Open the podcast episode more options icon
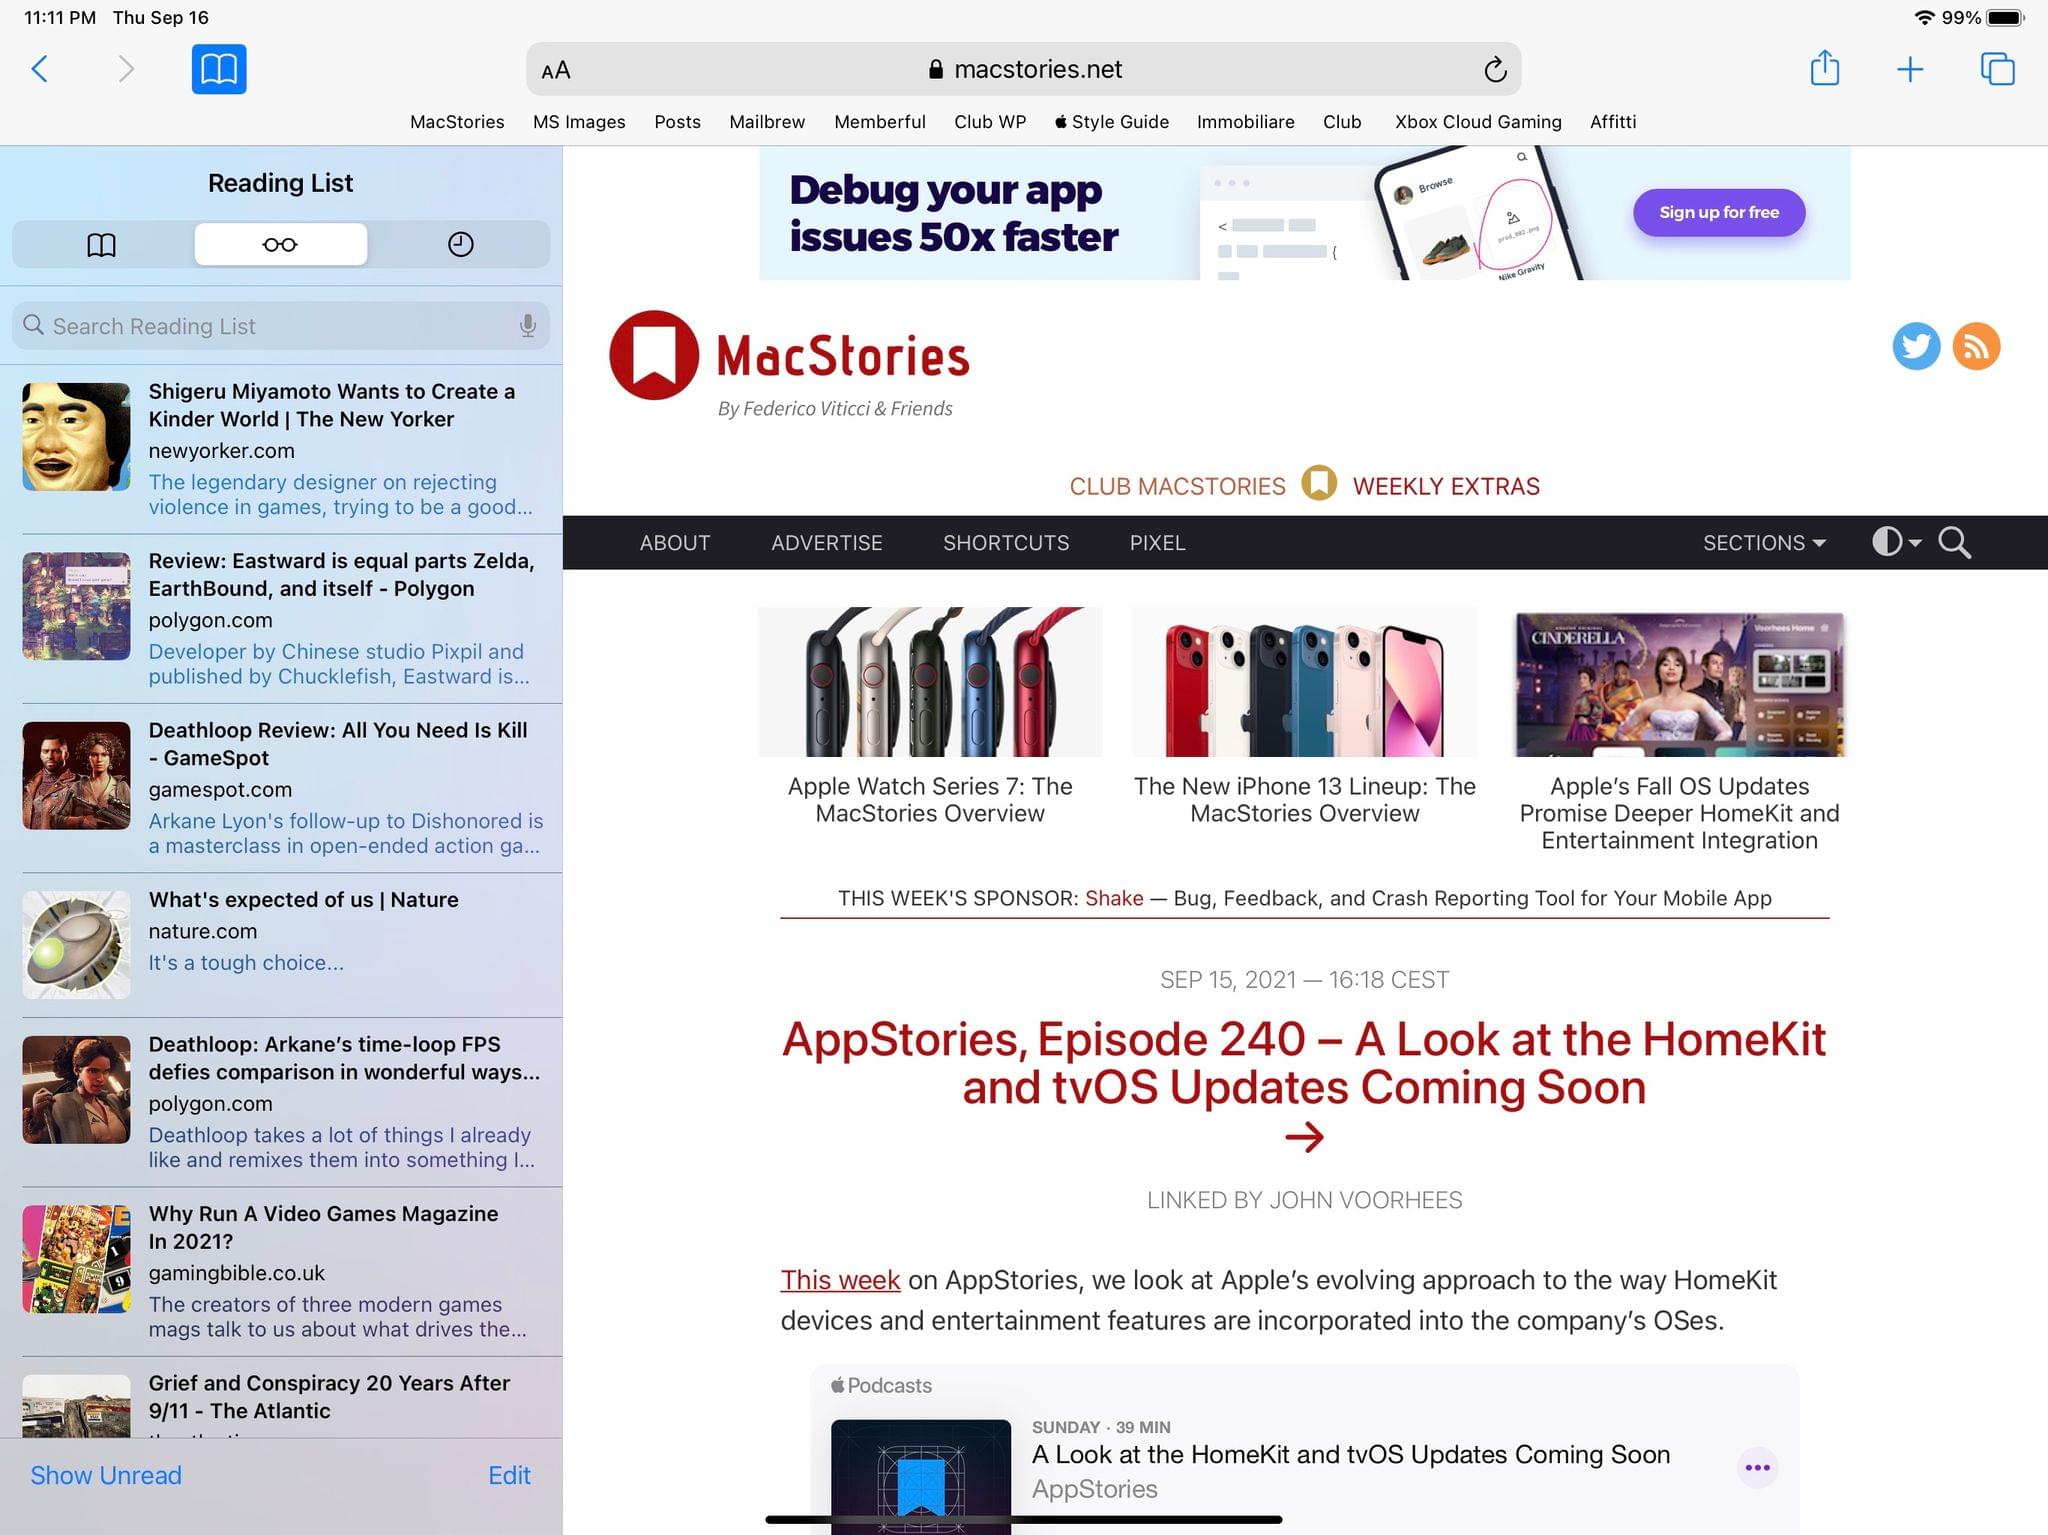Viewport: 2048px width, 1535px height. coord(1757,1468)
